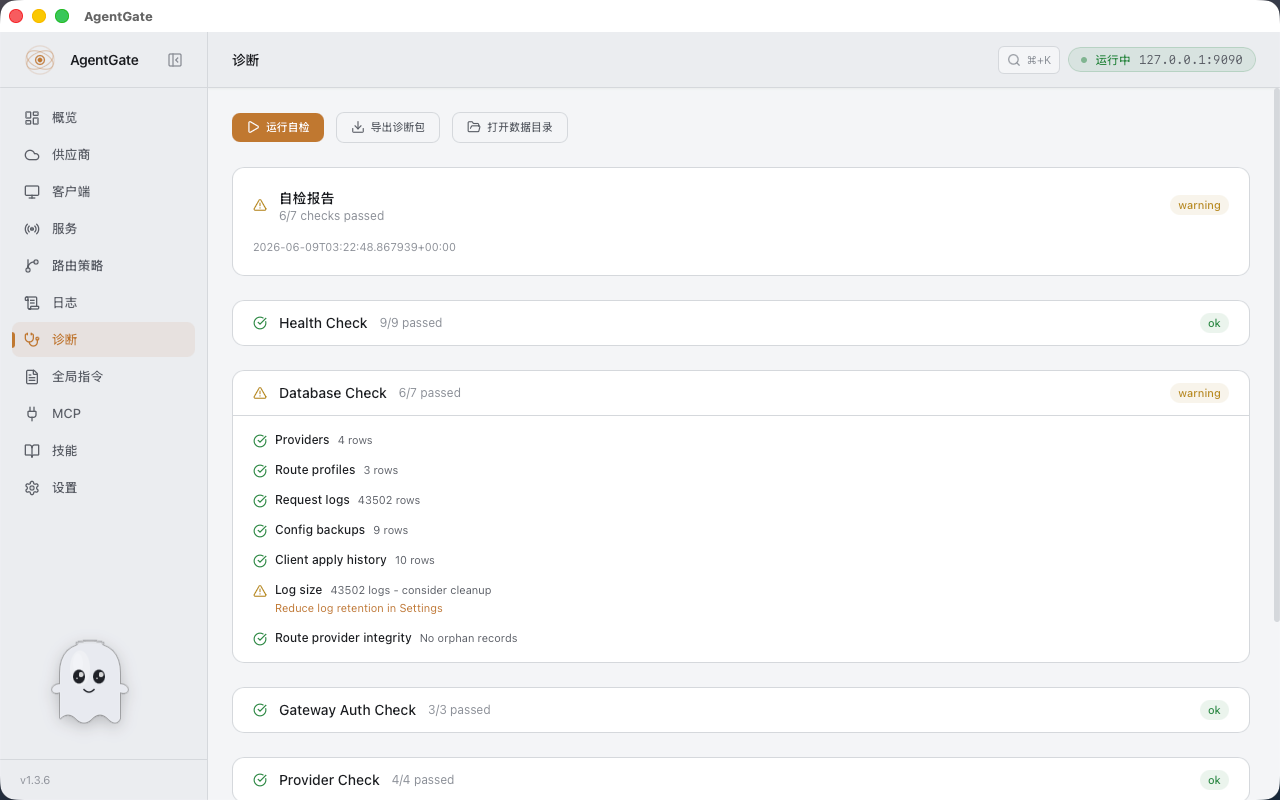
Task: Click the timestamp 2026-06-09T03:22:48 text
Action: [354, 247]
